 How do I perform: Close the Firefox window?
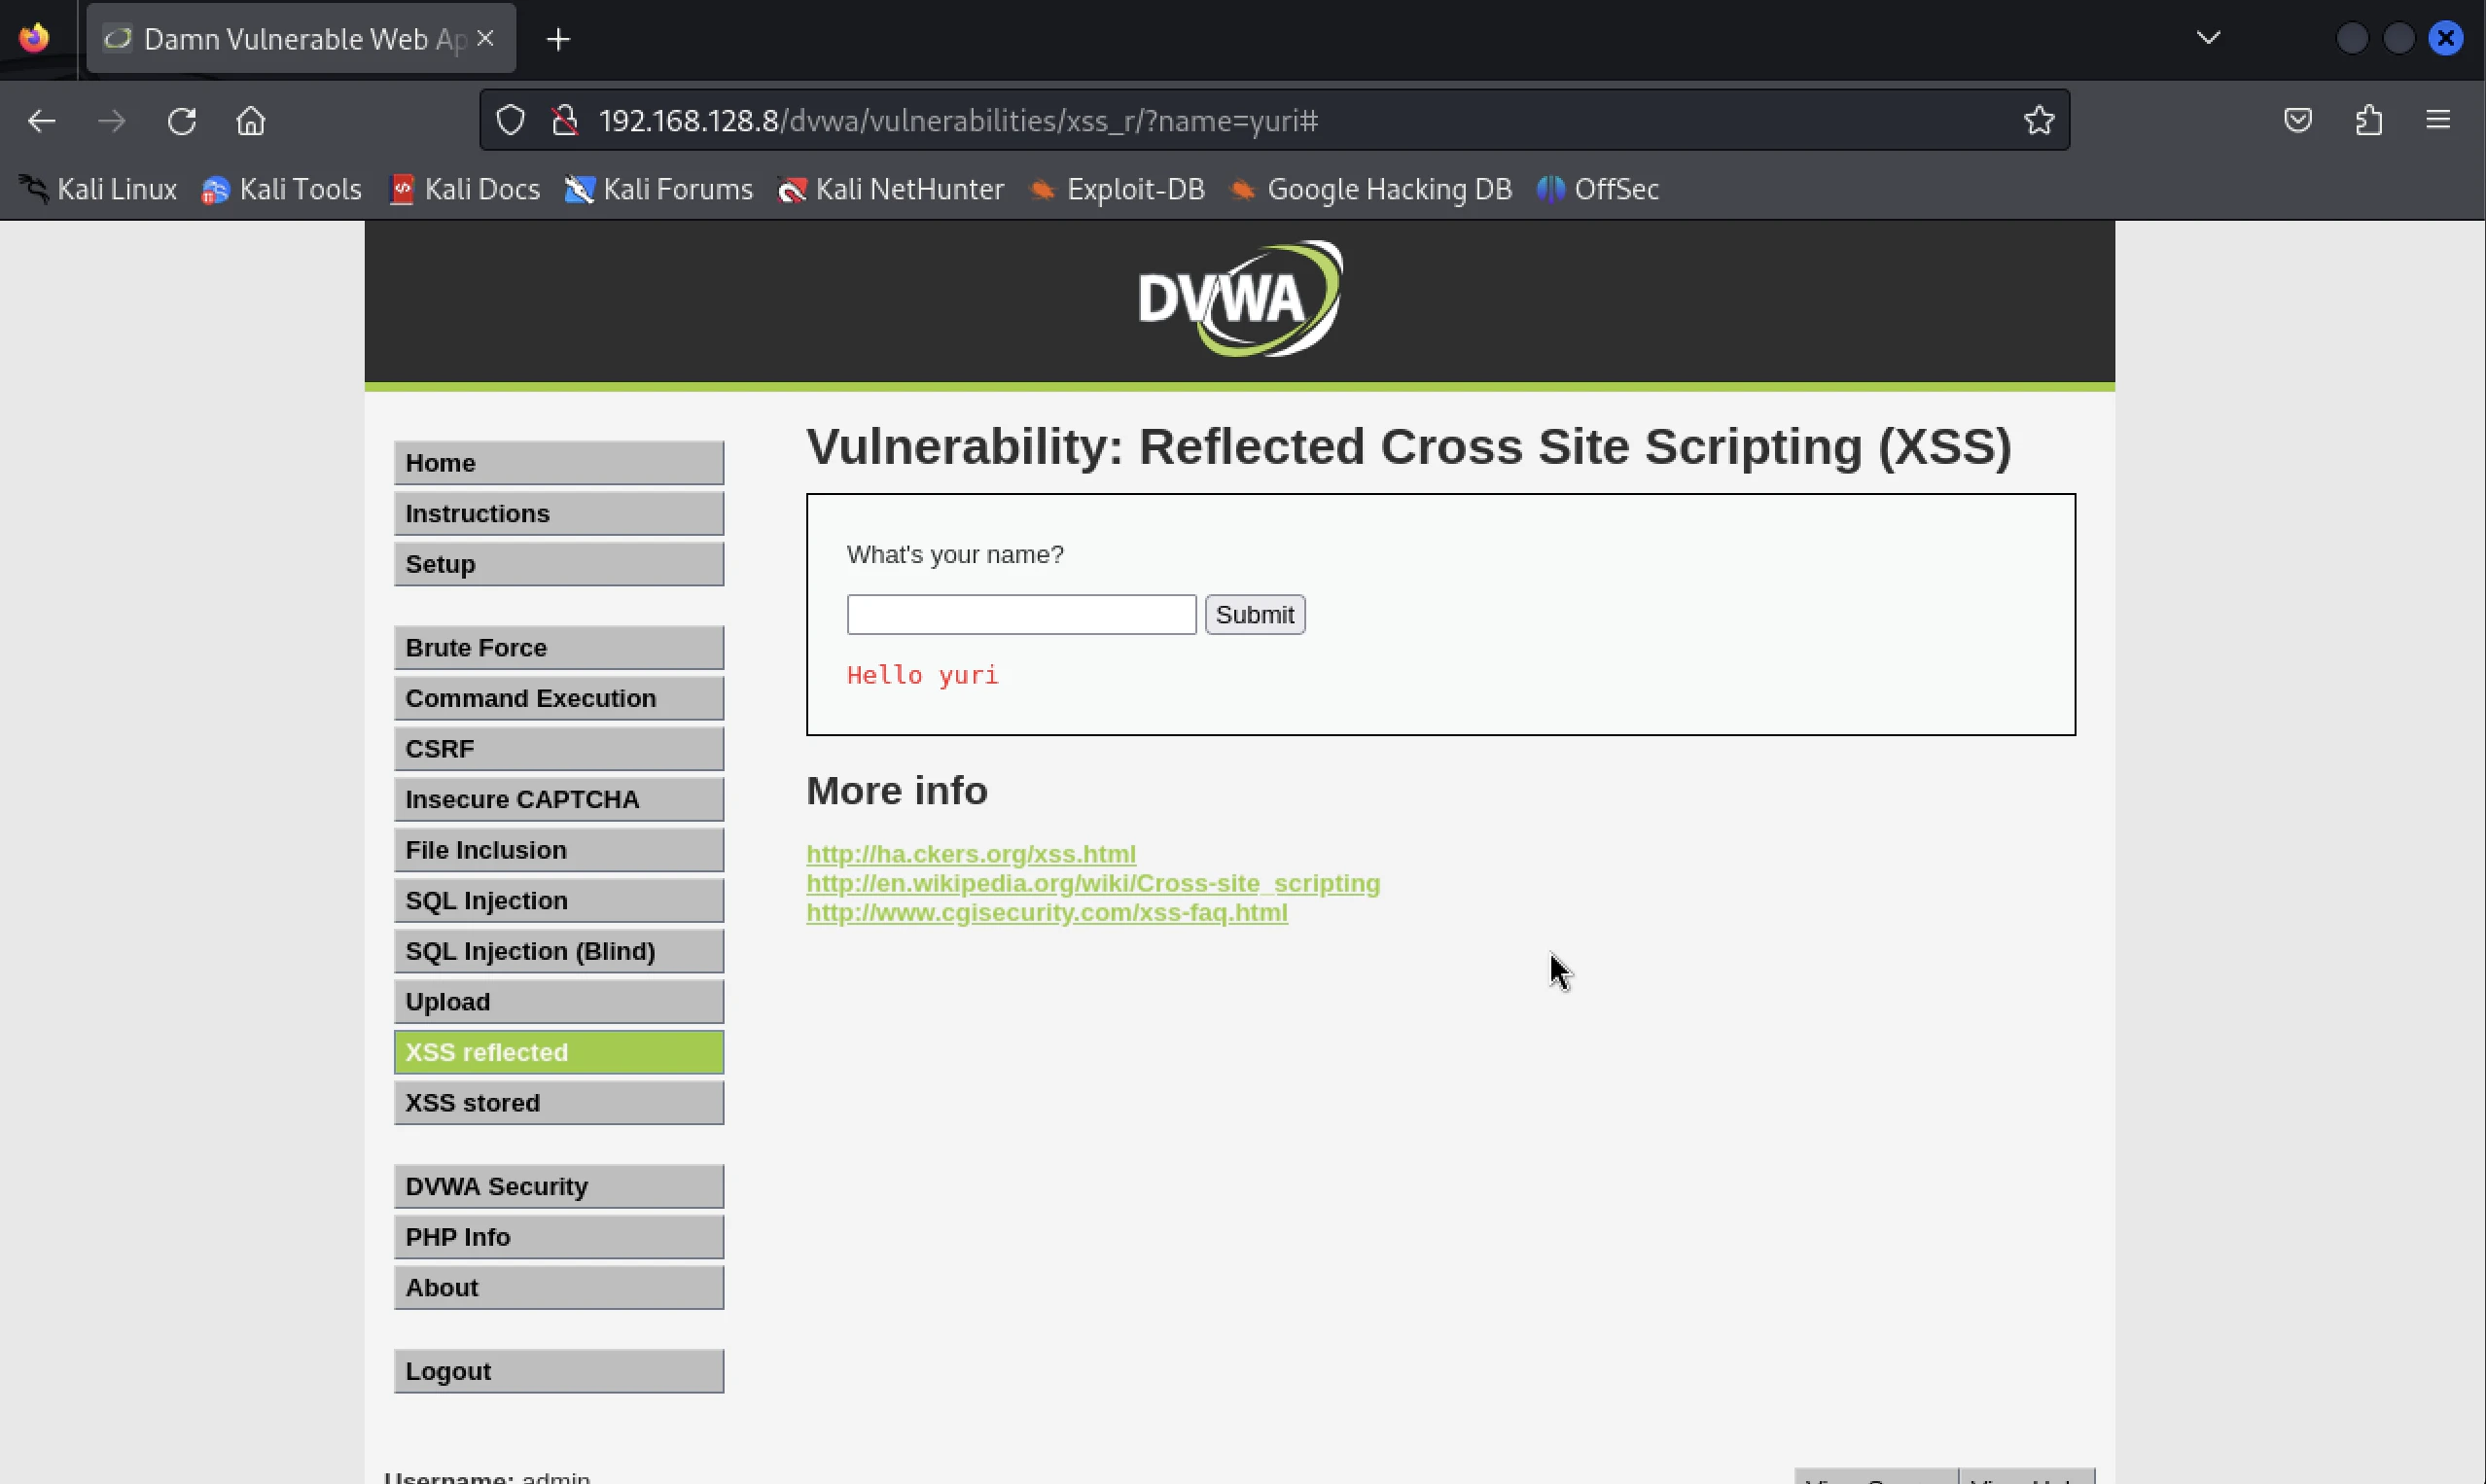coord(2446,38)
